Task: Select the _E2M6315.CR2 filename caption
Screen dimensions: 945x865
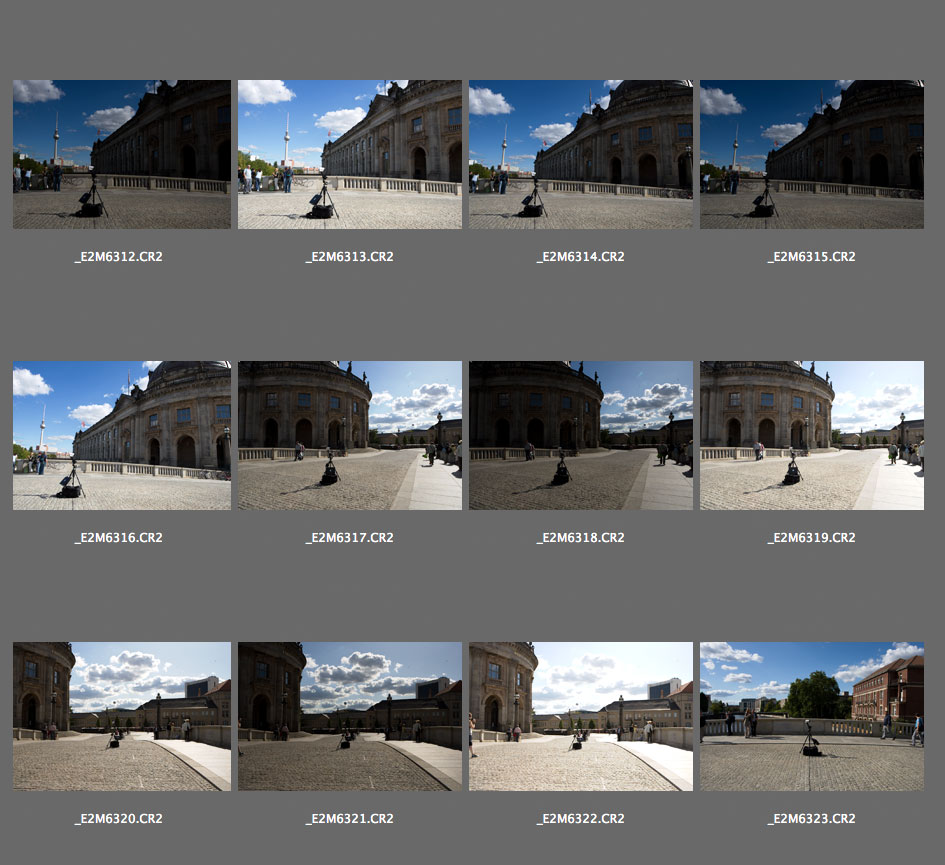Action: [x=811, y=257]
